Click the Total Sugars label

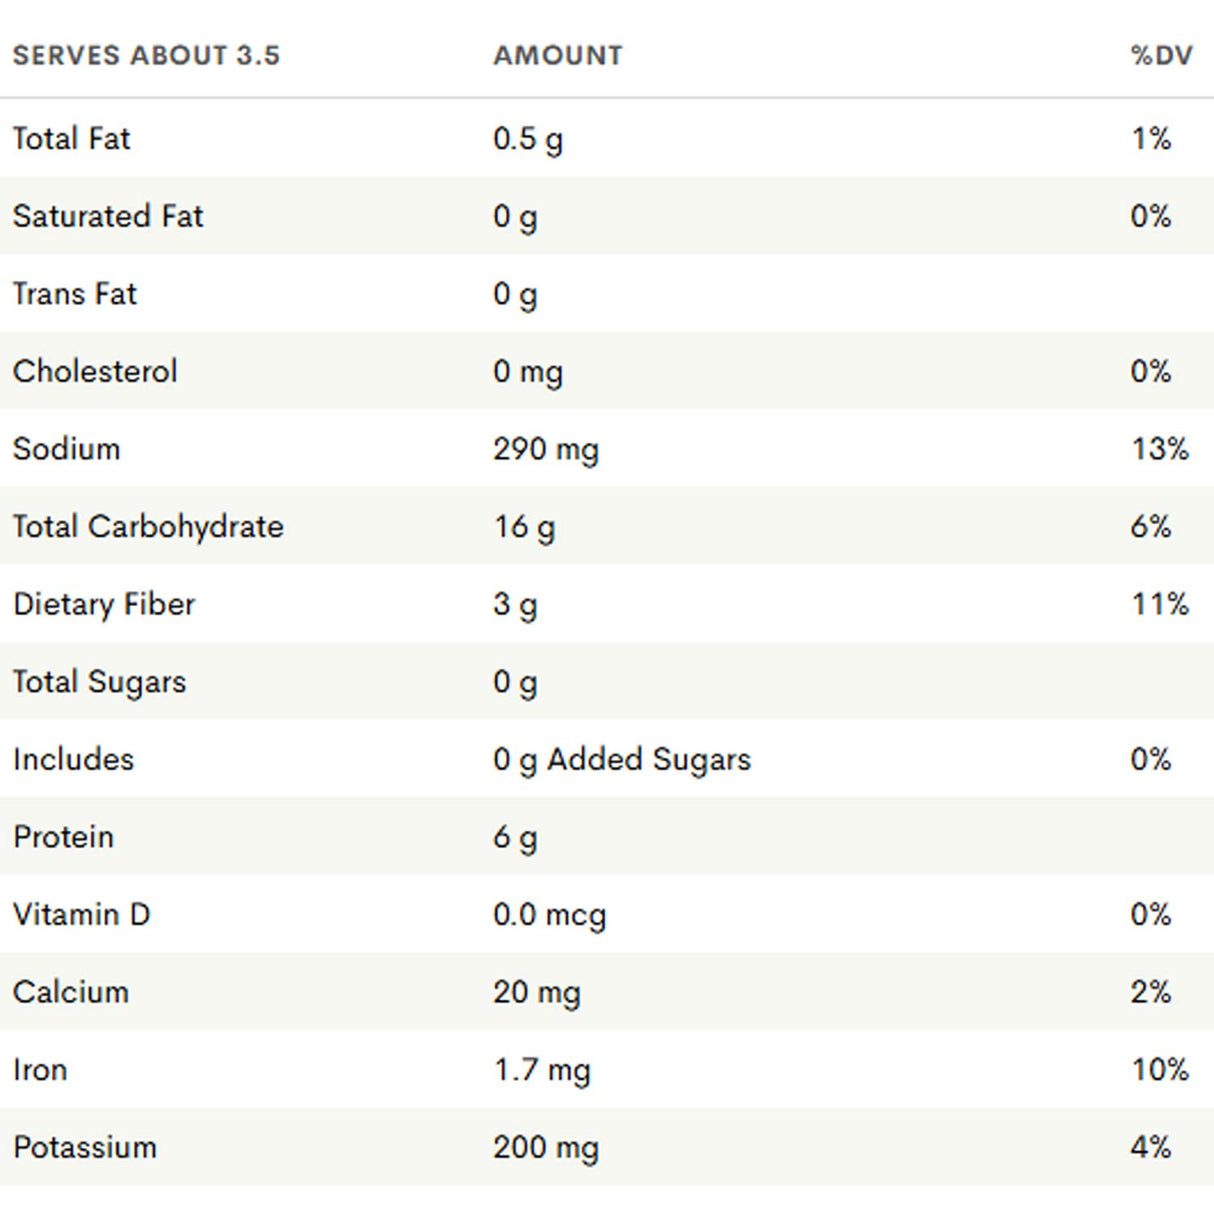[99, 682]
